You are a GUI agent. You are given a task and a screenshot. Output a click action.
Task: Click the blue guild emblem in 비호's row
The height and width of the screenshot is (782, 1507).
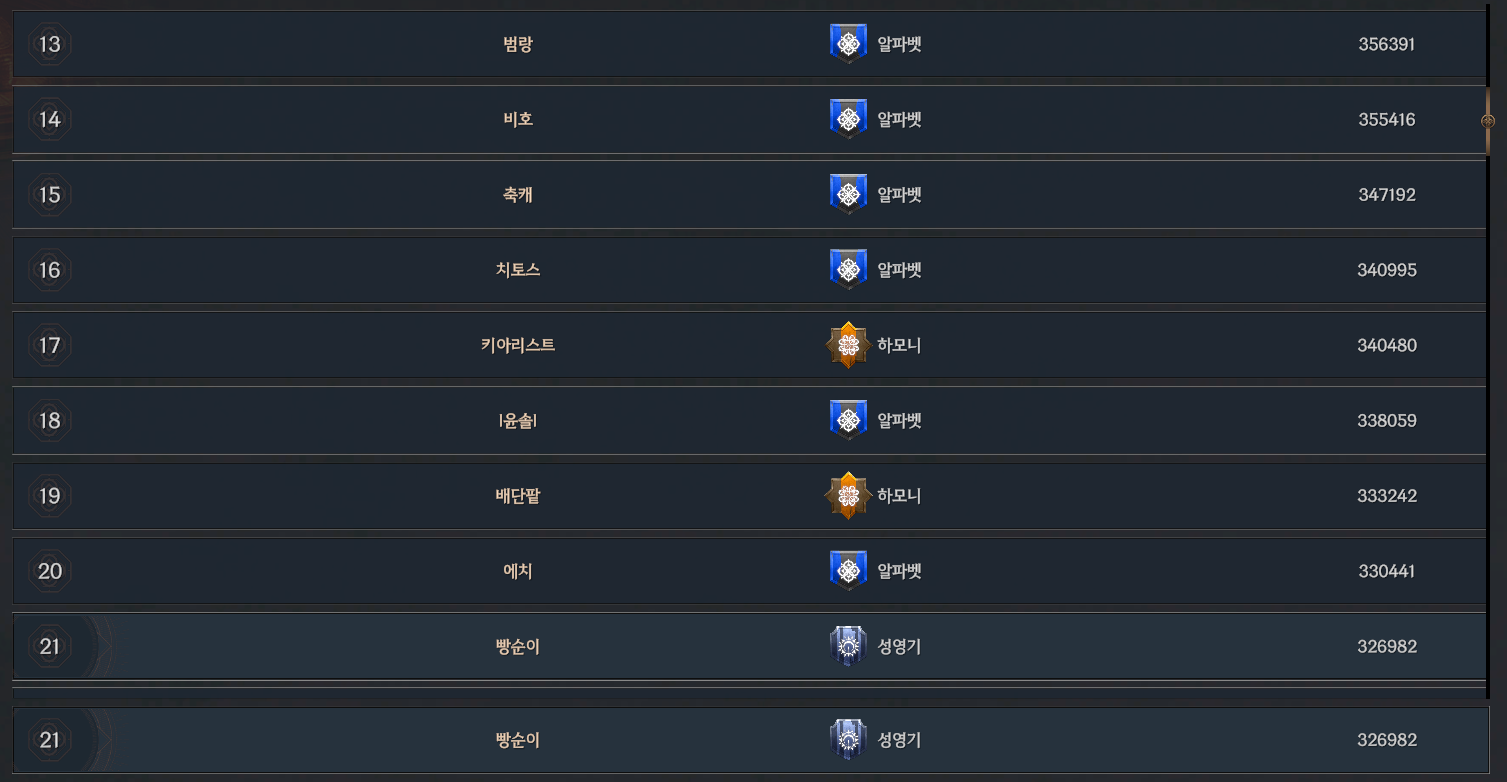point(848,119)
